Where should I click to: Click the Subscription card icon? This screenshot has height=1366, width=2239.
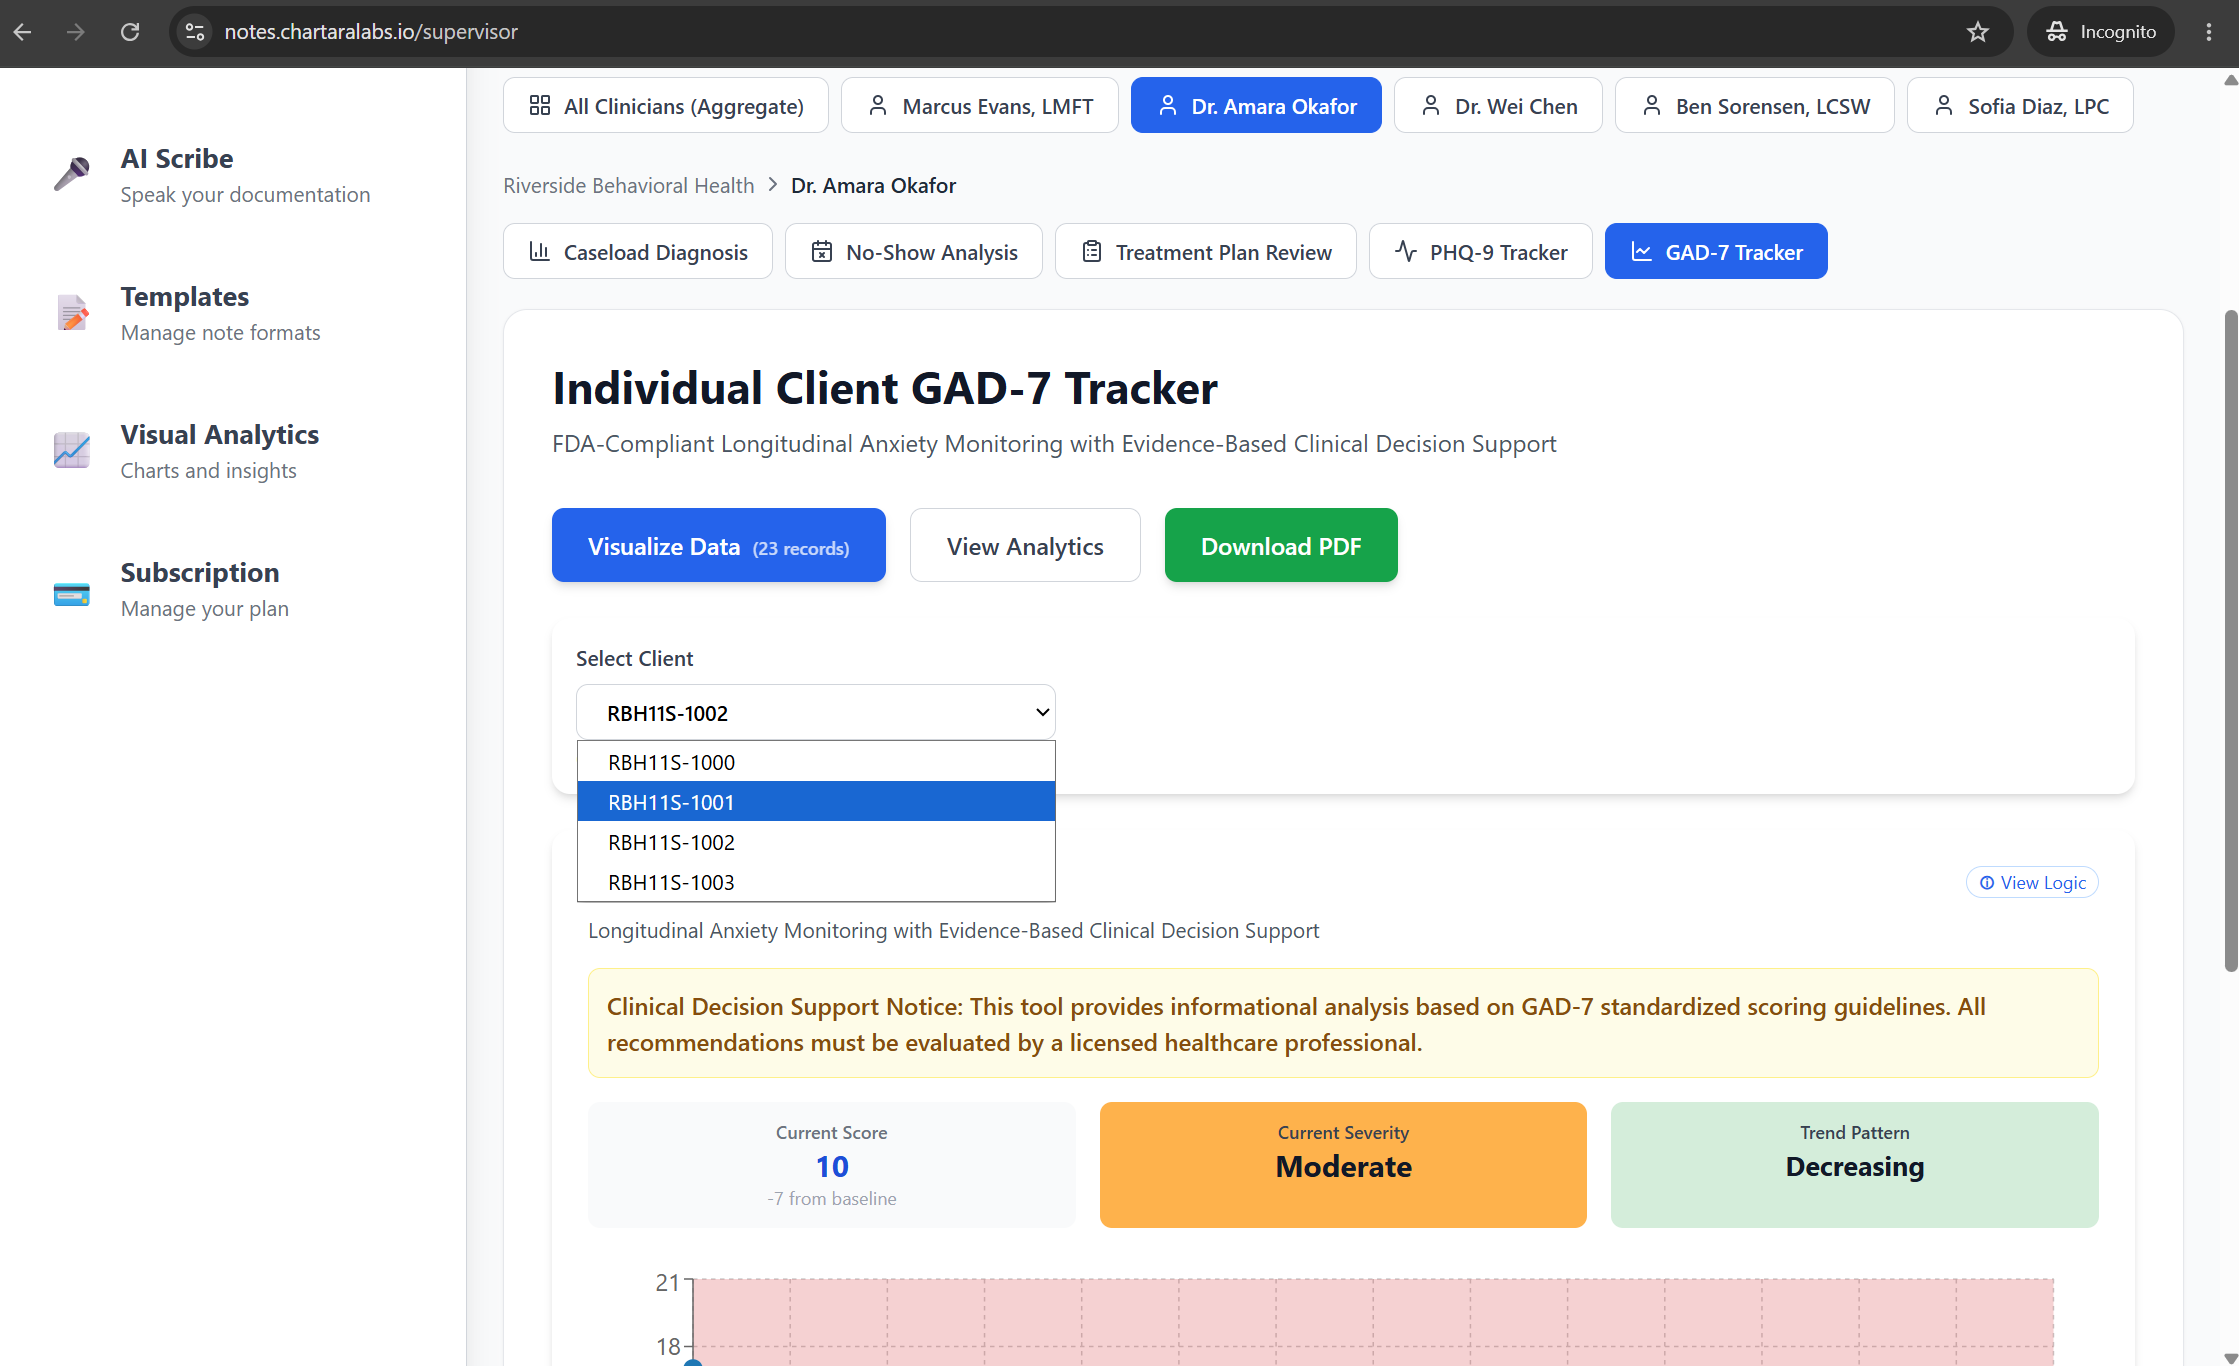[x=72, y=594]
